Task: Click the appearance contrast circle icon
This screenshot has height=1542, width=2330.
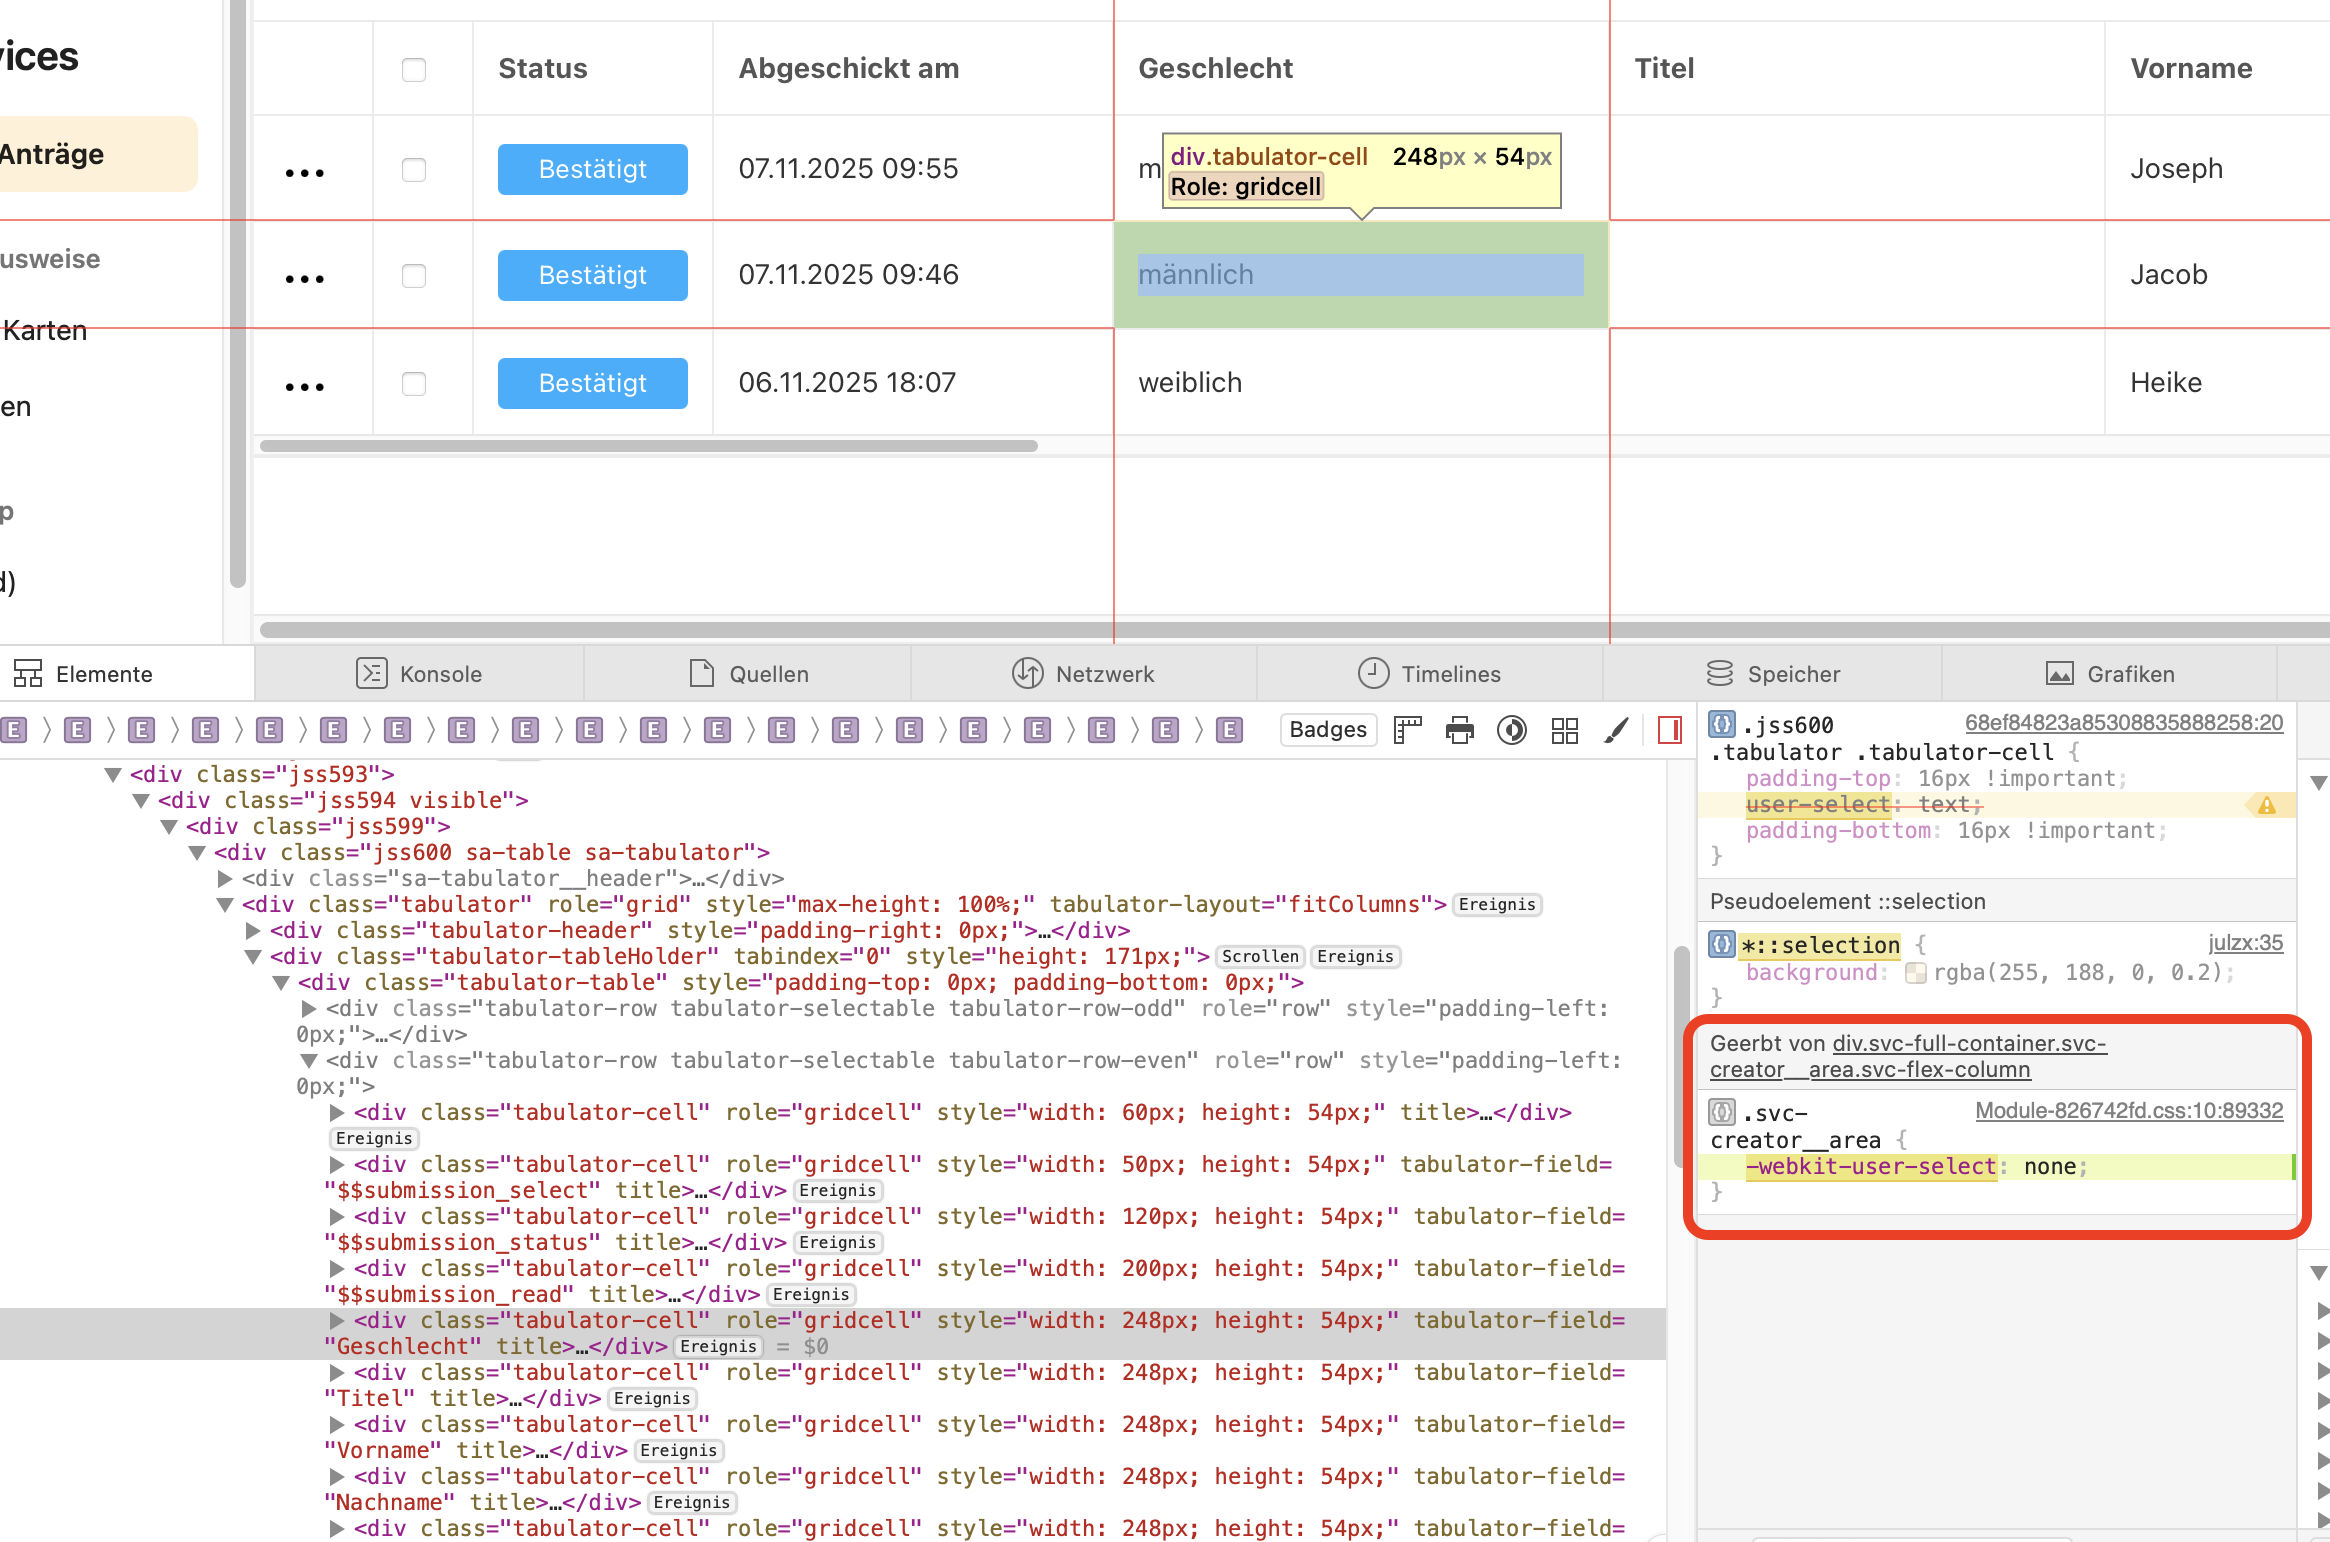Action: (x=1512, y=730)
